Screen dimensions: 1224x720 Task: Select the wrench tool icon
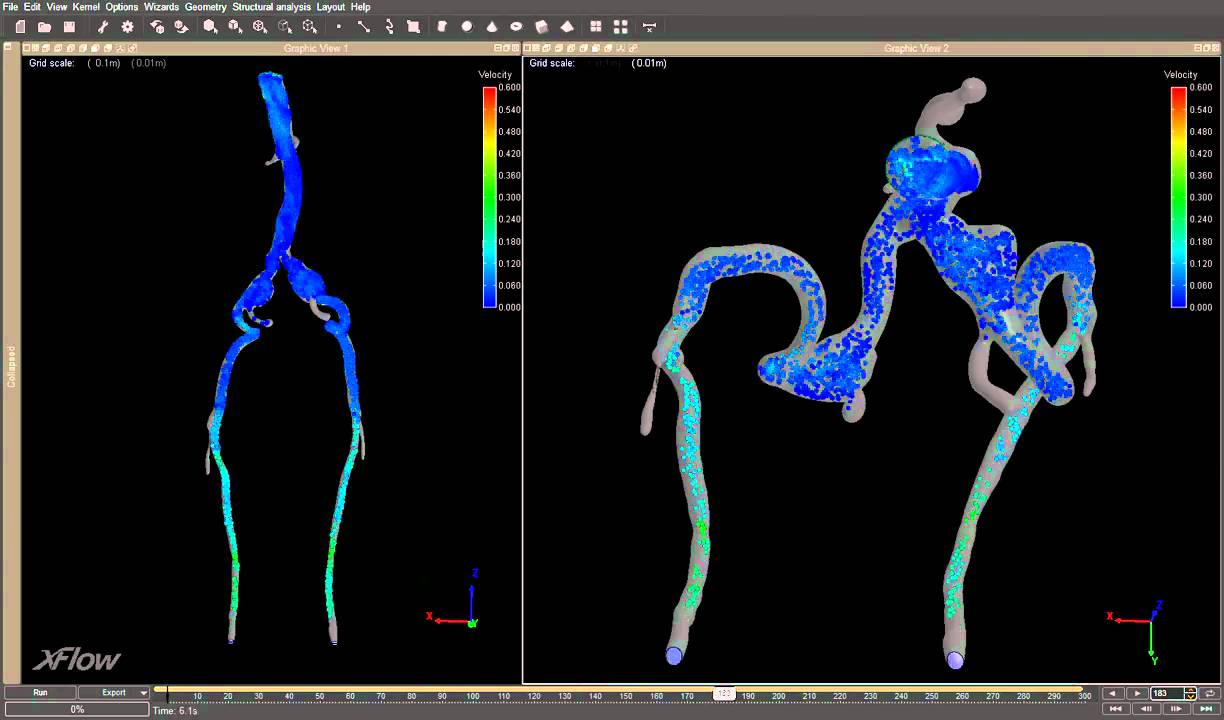(103, 27)
